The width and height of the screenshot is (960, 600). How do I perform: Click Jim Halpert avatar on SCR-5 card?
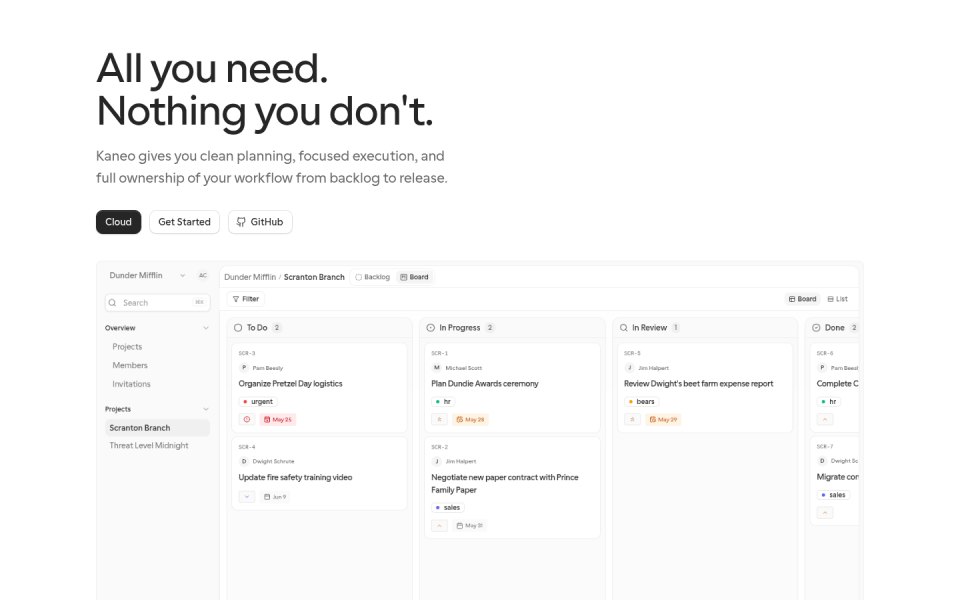point(629,367)
